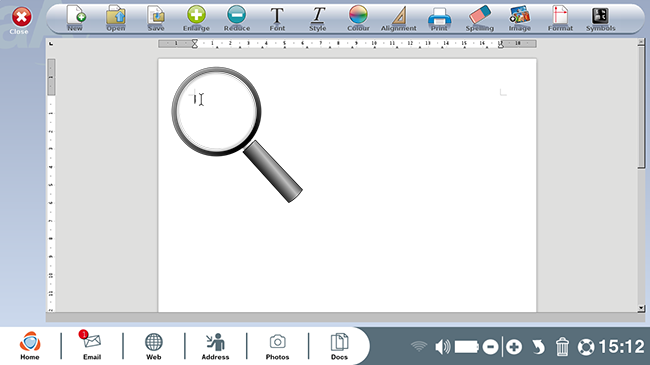Enlarge the text with green plus
The width and height of the screenshot is (650, 365).
tap(196, 18)
